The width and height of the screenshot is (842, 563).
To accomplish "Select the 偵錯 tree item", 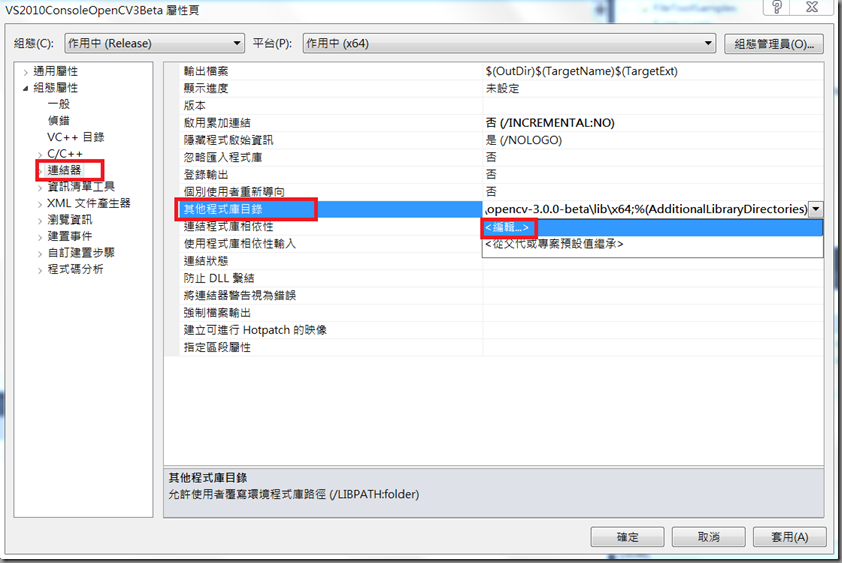I will click(x=59, y=121).
